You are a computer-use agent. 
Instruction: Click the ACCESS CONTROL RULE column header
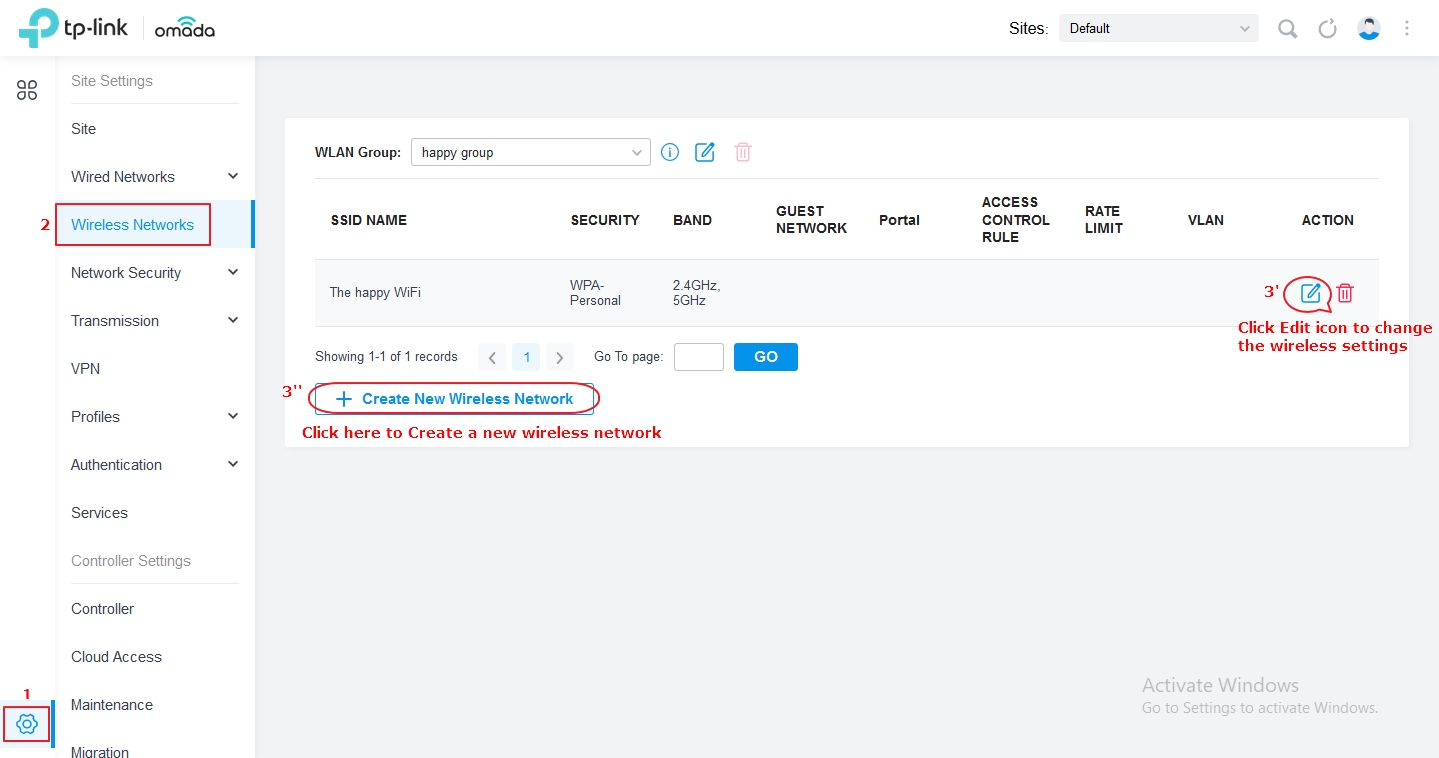[1016, 220]
